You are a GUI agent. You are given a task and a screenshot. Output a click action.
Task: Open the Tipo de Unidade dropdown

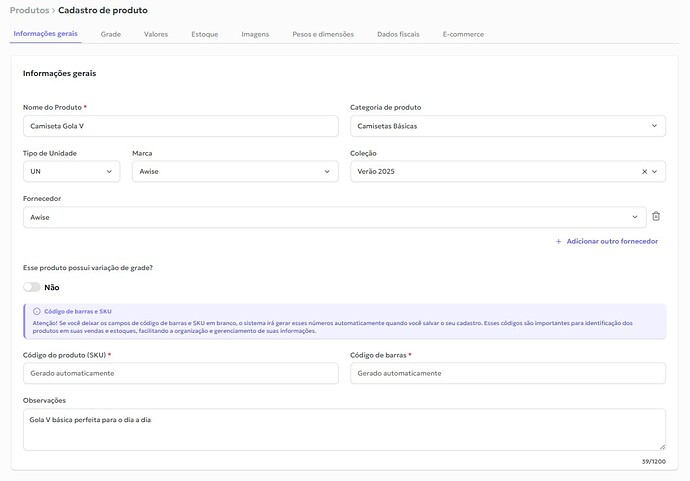(71, 171)
